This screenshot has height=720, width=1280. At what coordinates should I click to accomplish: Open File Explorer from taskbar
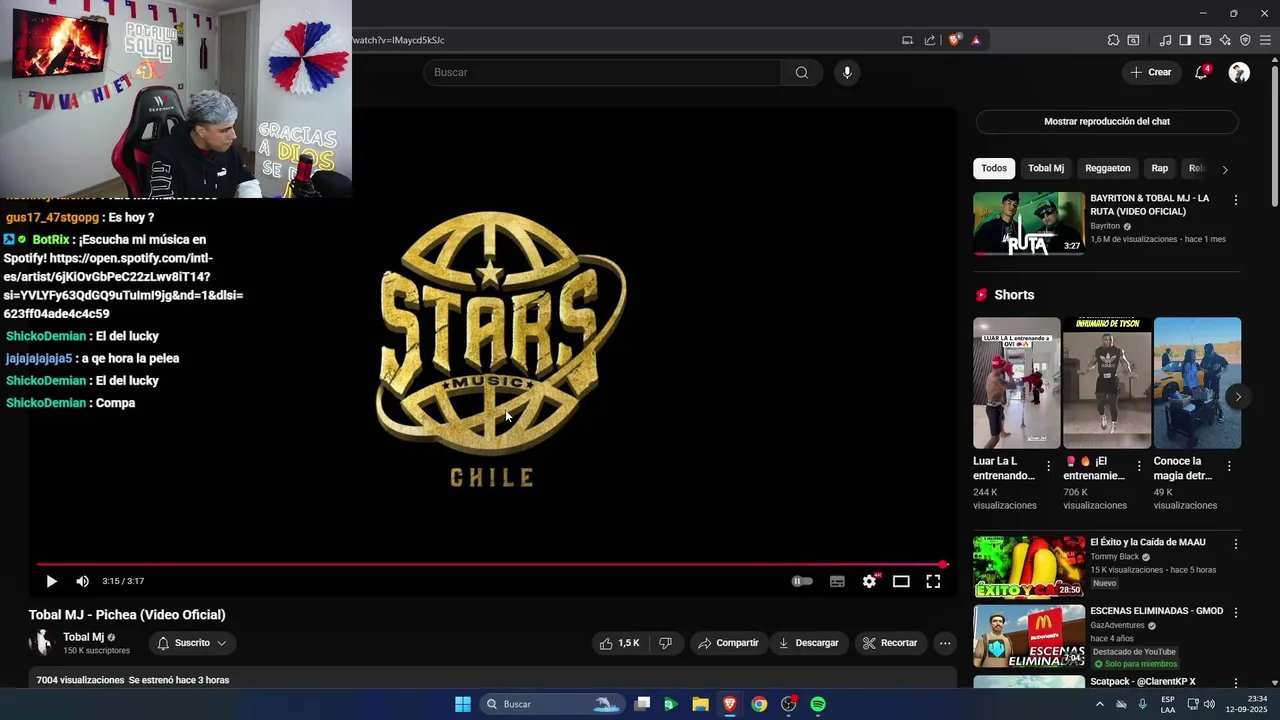pos(700,704)
